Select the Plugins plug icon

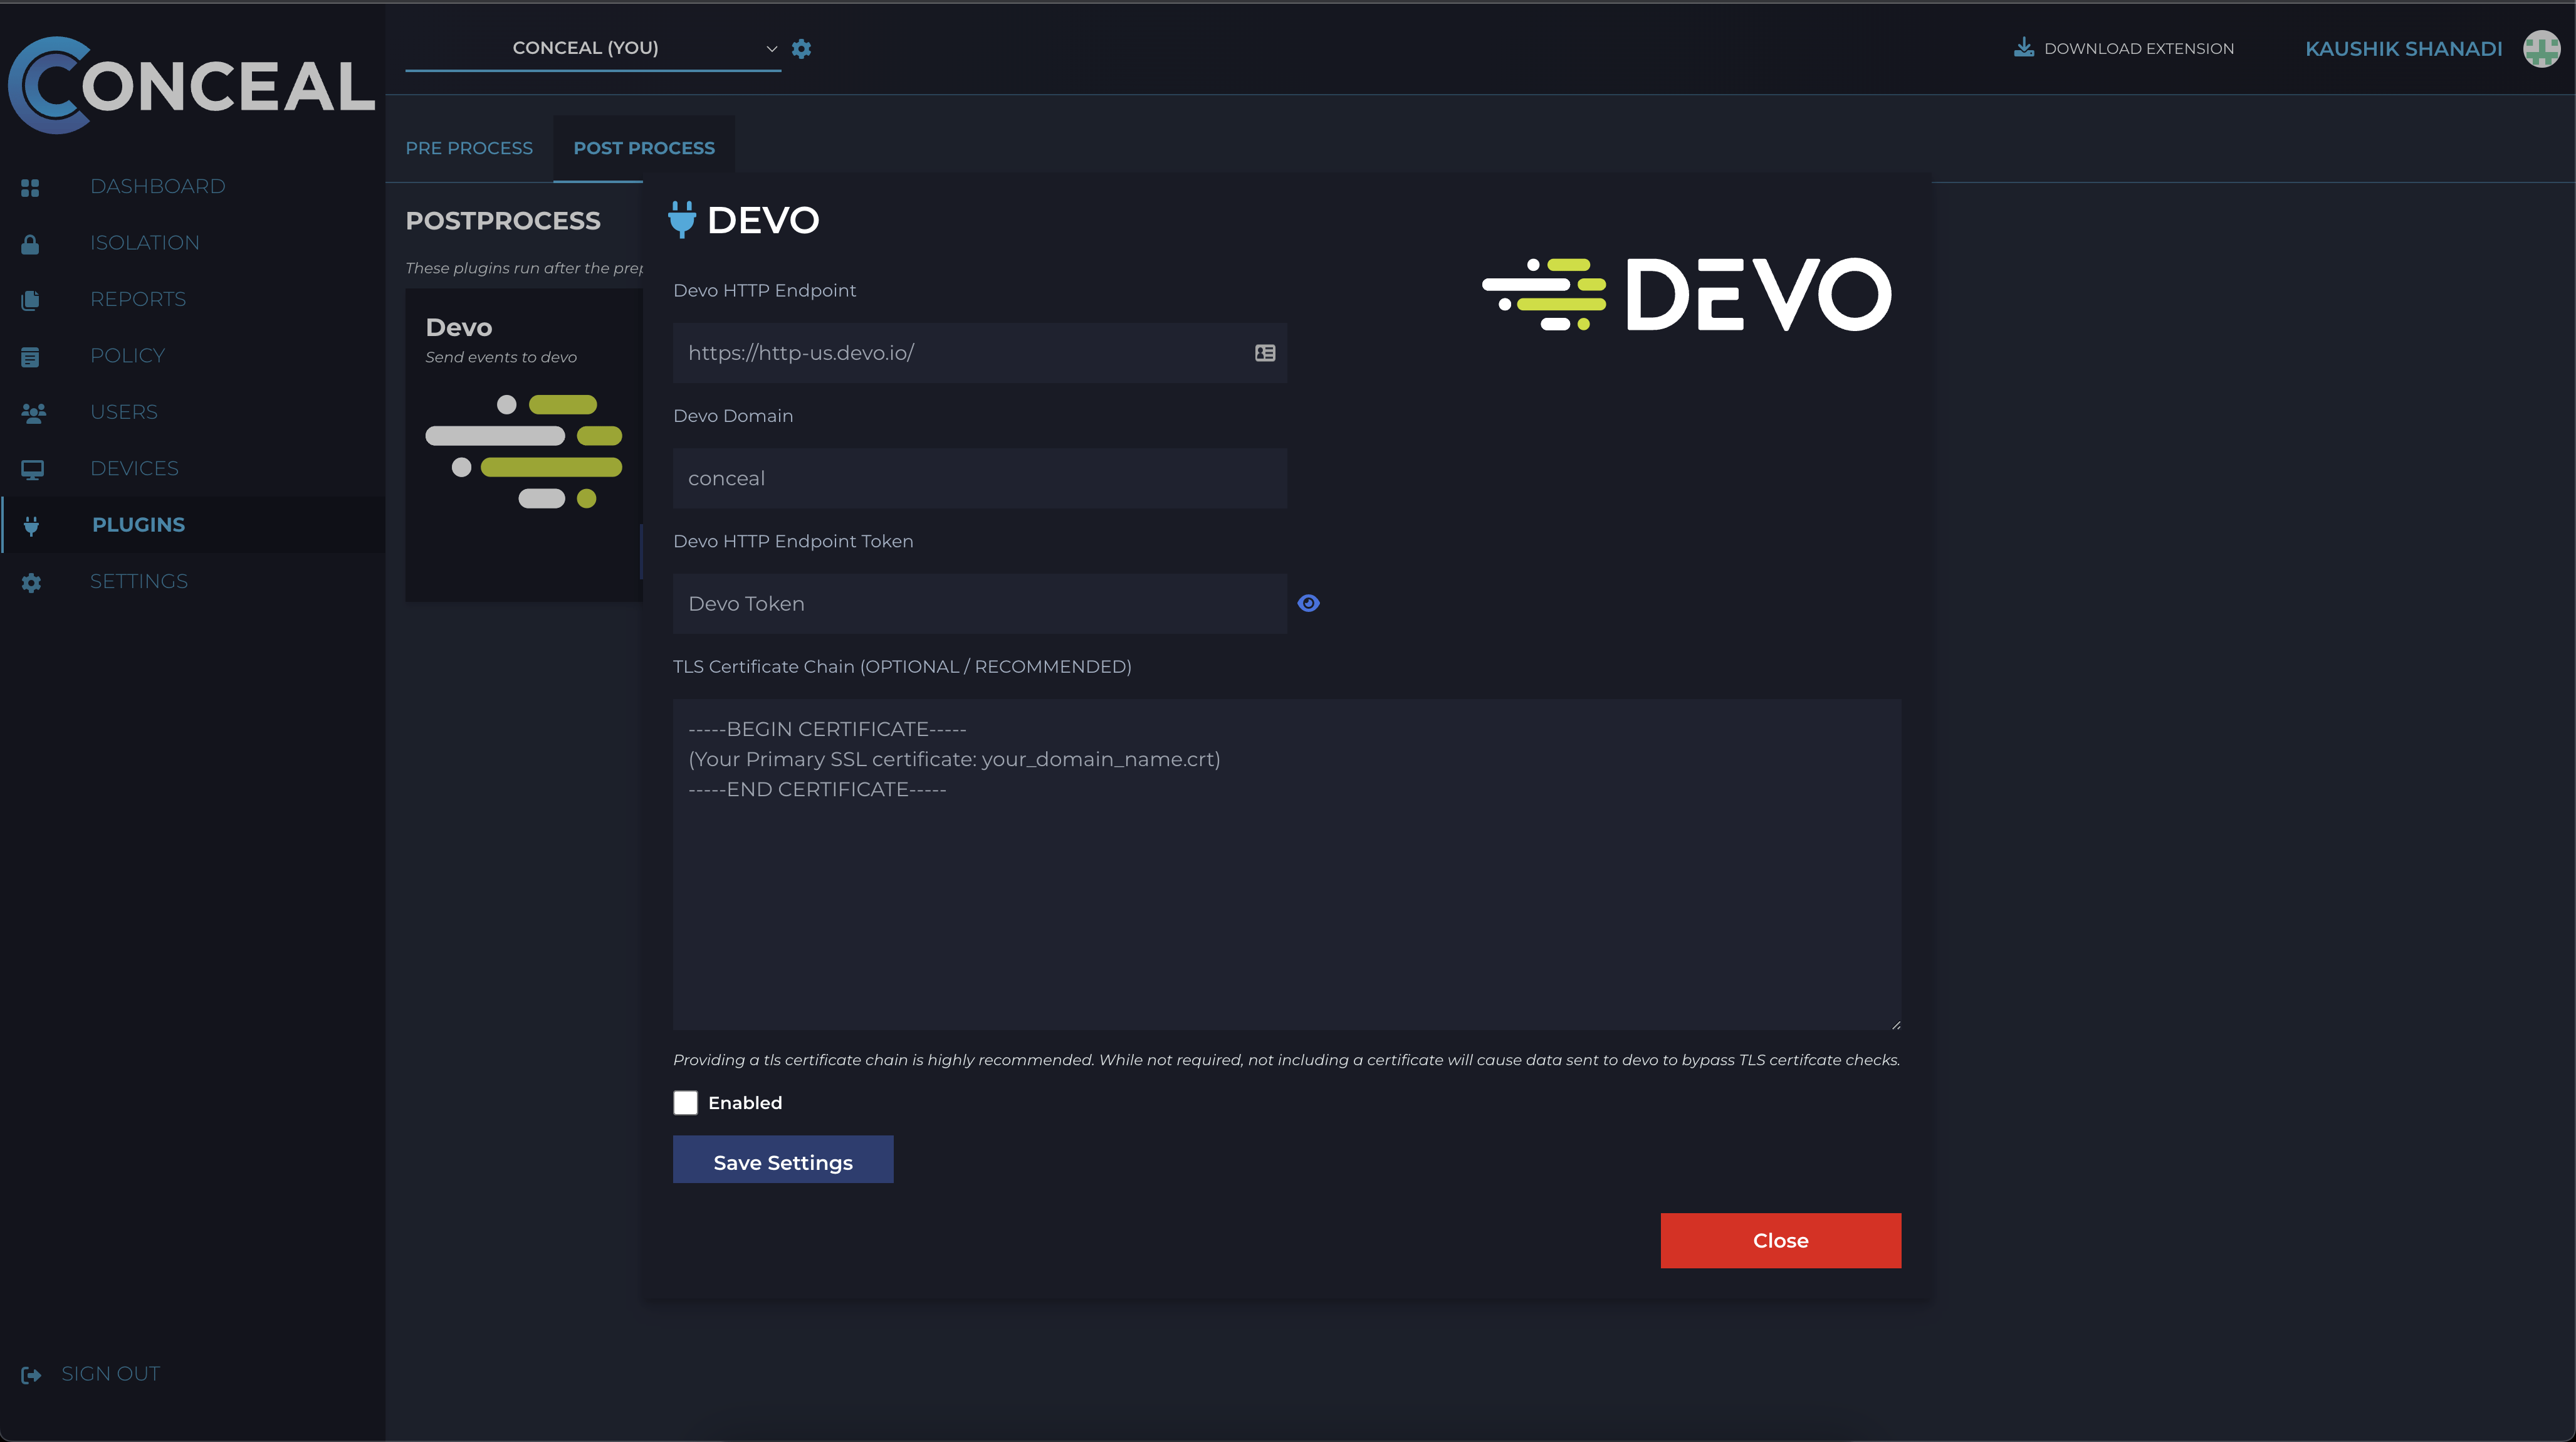coord(31,524)
